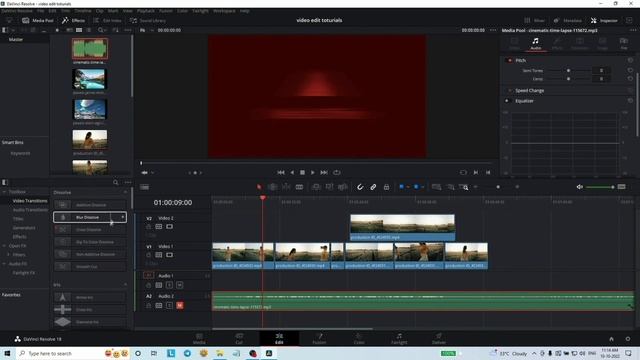The height and width of the screenshot is (360, 640).
Task: Open the Fairlight page
Action: click(x=399, y=338)
